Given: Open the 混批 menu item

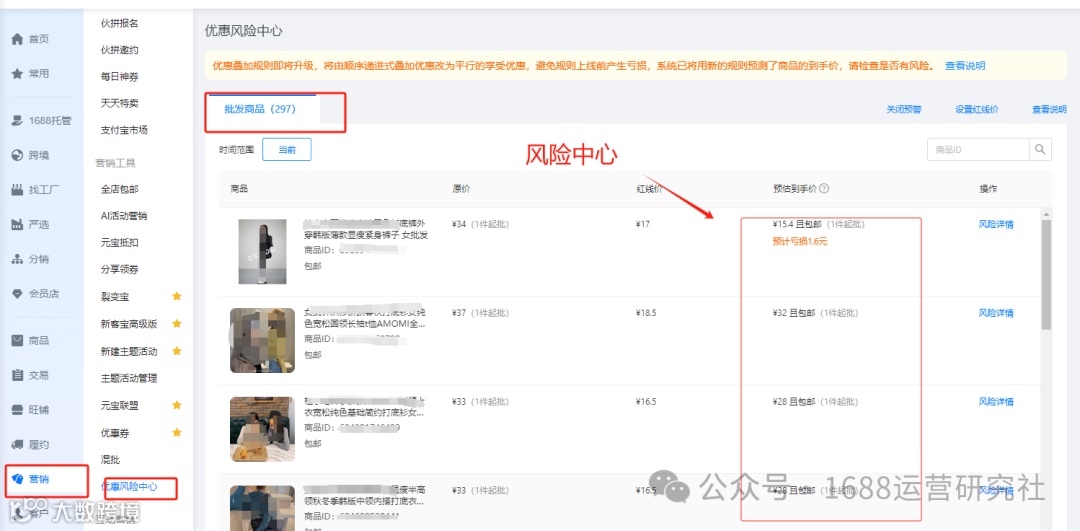Looking at the screenshot, I should click(x=110, y=459).
